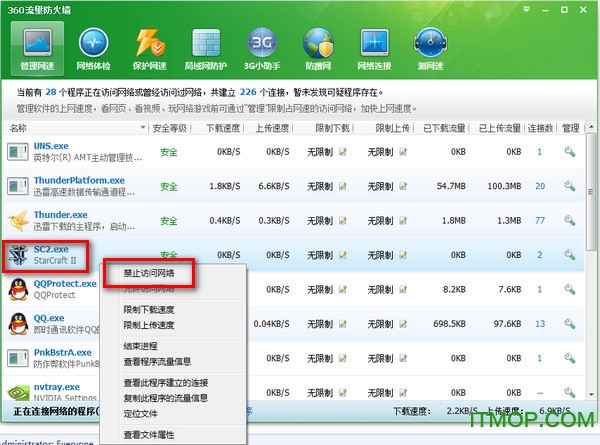
Task: Sort by the 上传速度 column header
Action: [272, 128]
